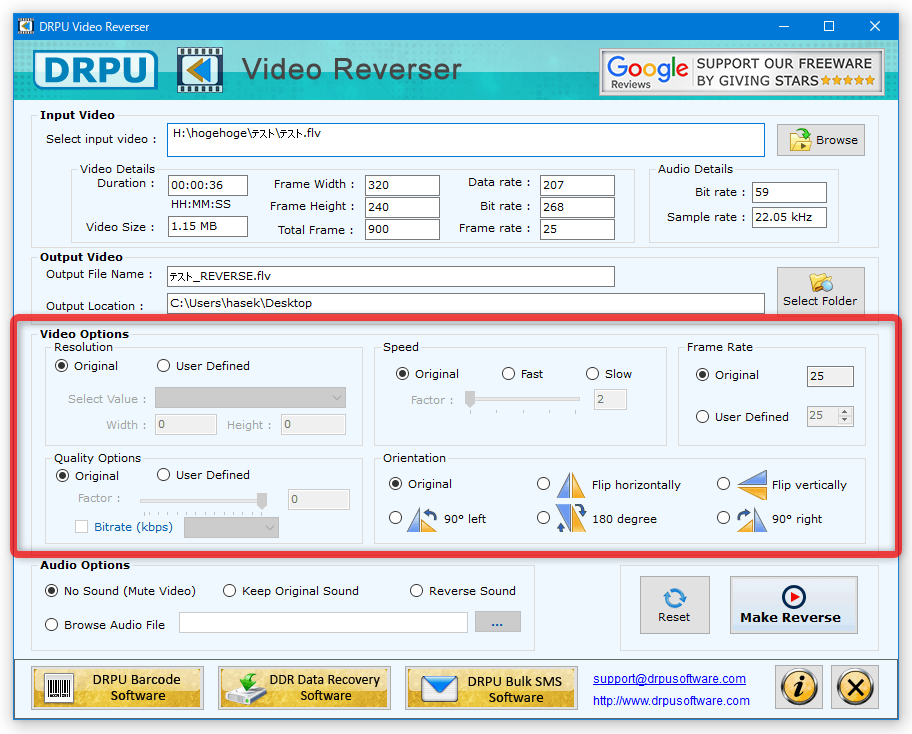Open DDR Data Recovery Software promo
This screenshot has width=912, height=734.
[304, 687]
